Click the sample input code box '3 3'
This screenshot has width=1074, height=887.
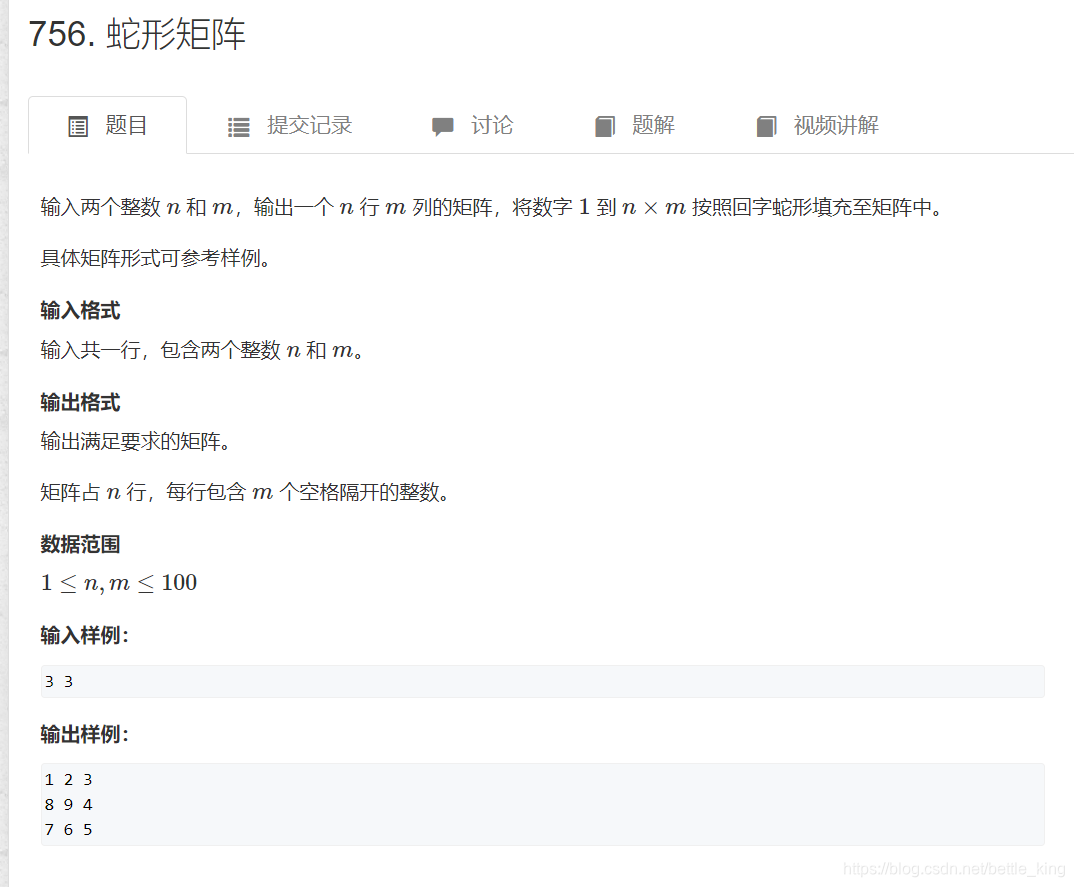pyautogui.click(x=542, y=682)
